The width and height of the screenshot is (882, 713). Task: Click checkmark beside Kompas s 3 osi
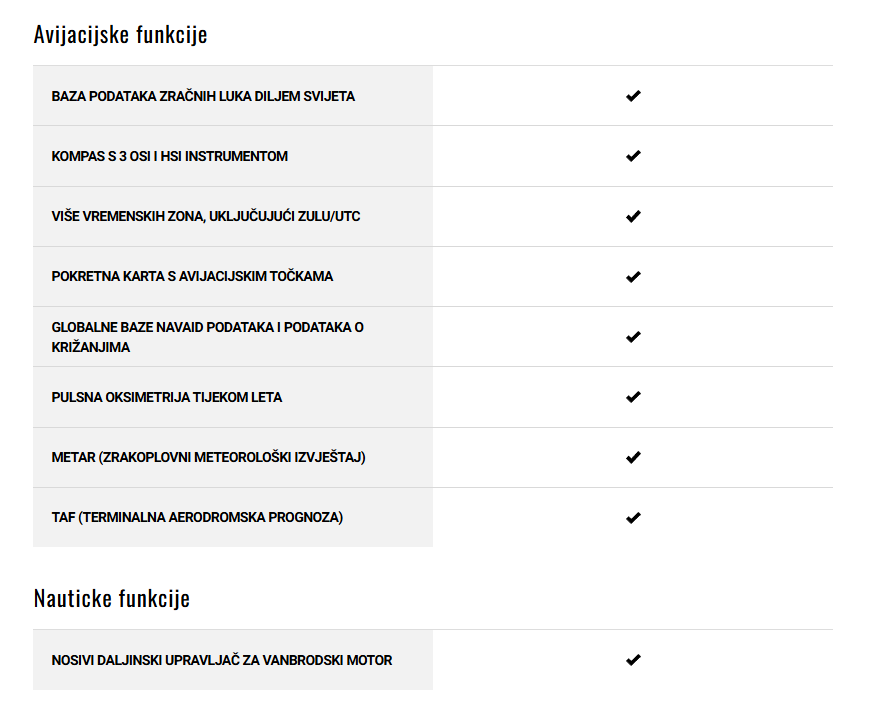tap(633, 156)
